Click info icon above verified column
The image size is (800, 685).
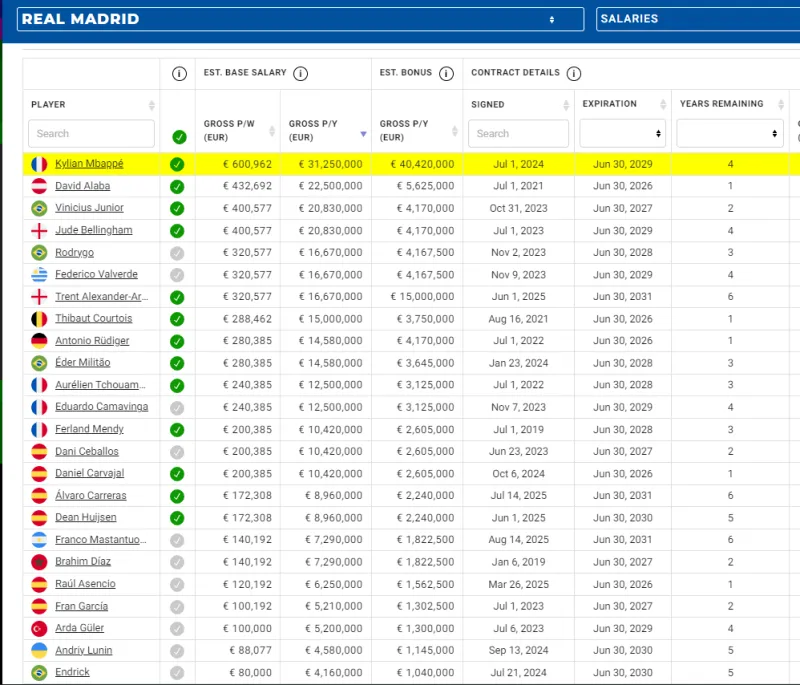coord(179,73)
